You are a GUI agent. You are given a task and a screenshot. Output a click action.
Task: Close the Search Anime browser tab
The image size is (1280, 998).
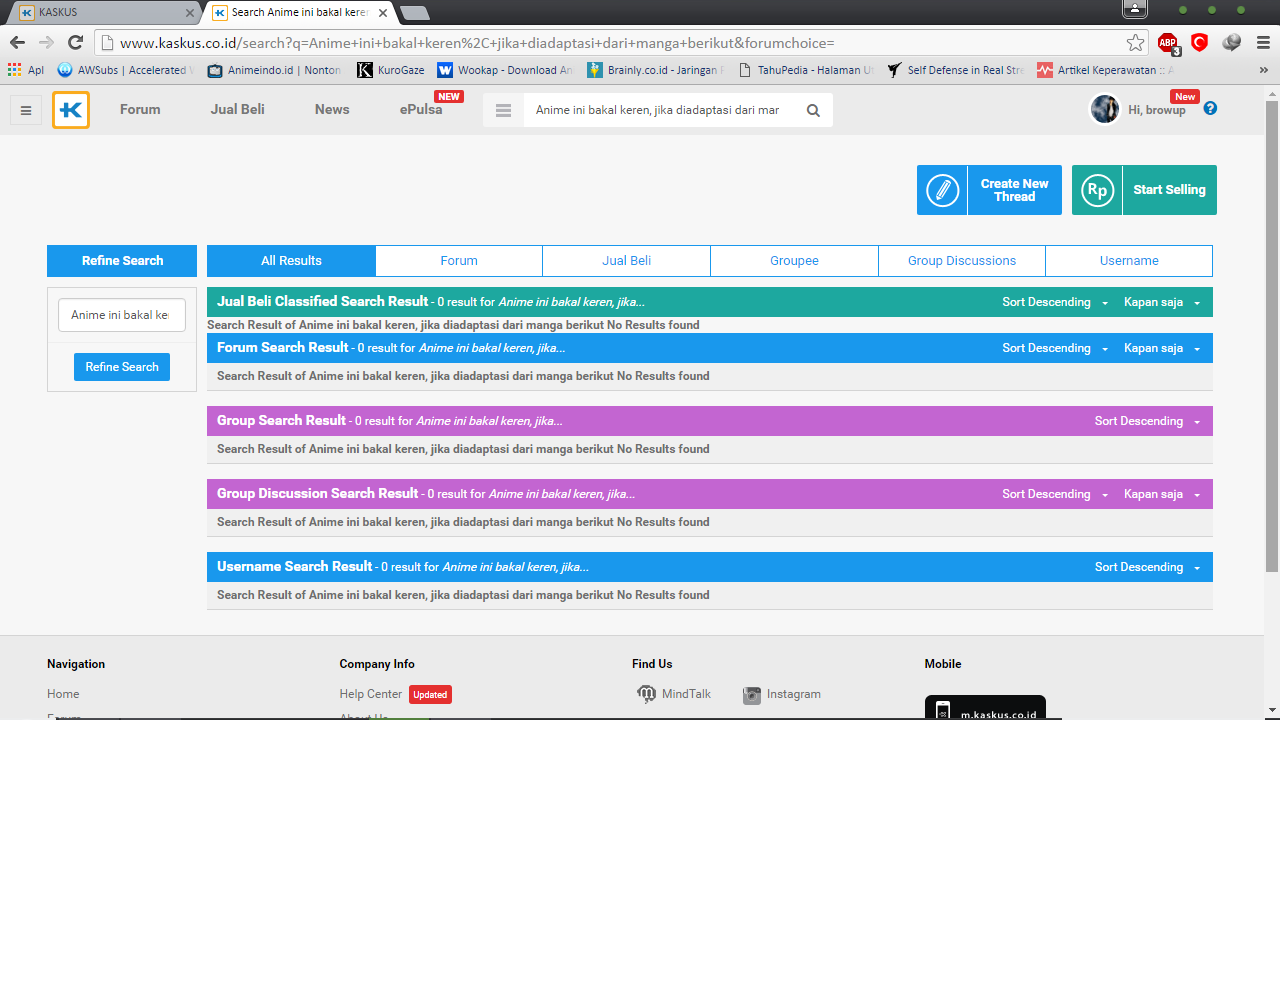(383, 13)
